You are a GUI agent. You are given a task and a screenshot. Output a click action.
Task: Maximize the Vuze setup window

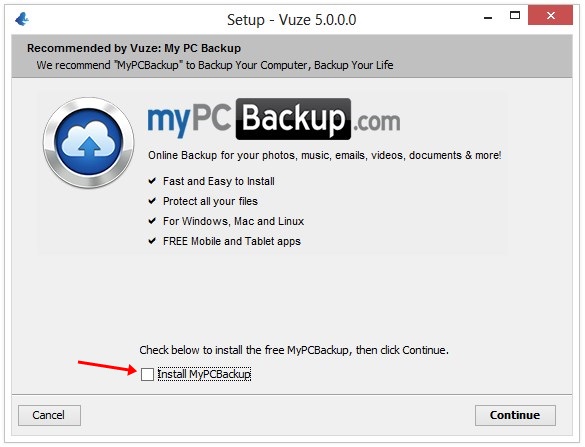point(515,15)
